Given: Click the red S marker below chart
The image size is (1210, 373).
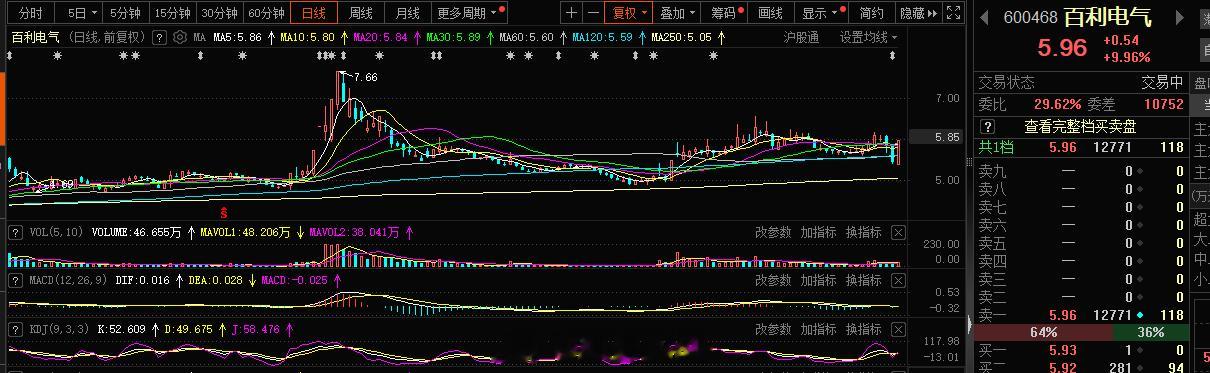Looking at the screenshot, I should (x=225, y=212).
